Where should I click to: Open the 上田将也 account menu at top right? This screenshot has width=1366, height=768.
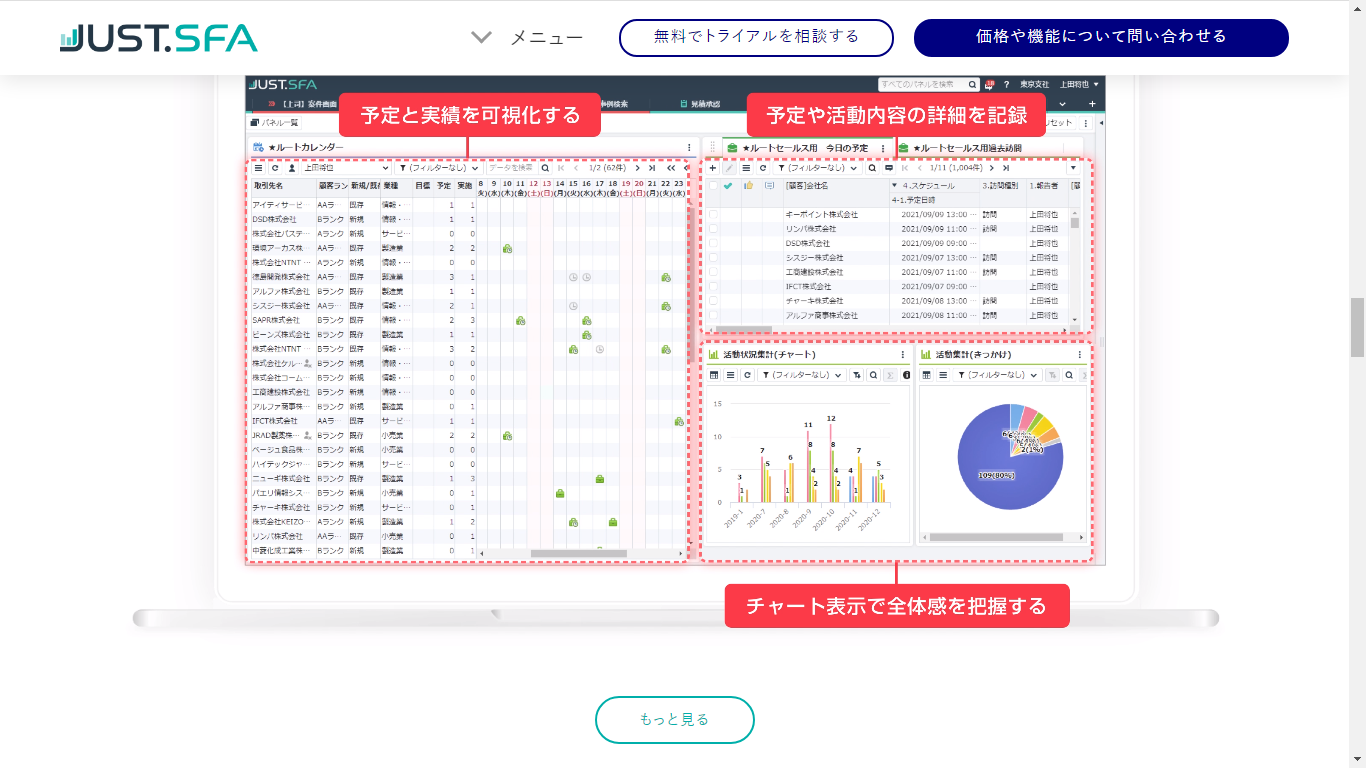tap(1080, 85)
